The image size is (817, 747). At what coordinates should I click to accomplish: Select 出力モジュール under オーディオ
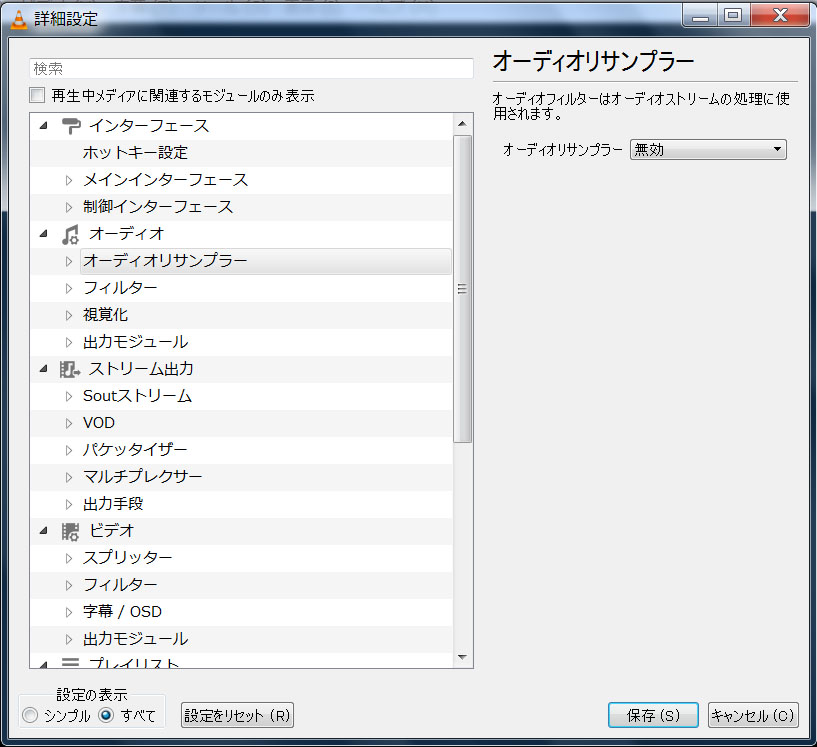(135, 342)
